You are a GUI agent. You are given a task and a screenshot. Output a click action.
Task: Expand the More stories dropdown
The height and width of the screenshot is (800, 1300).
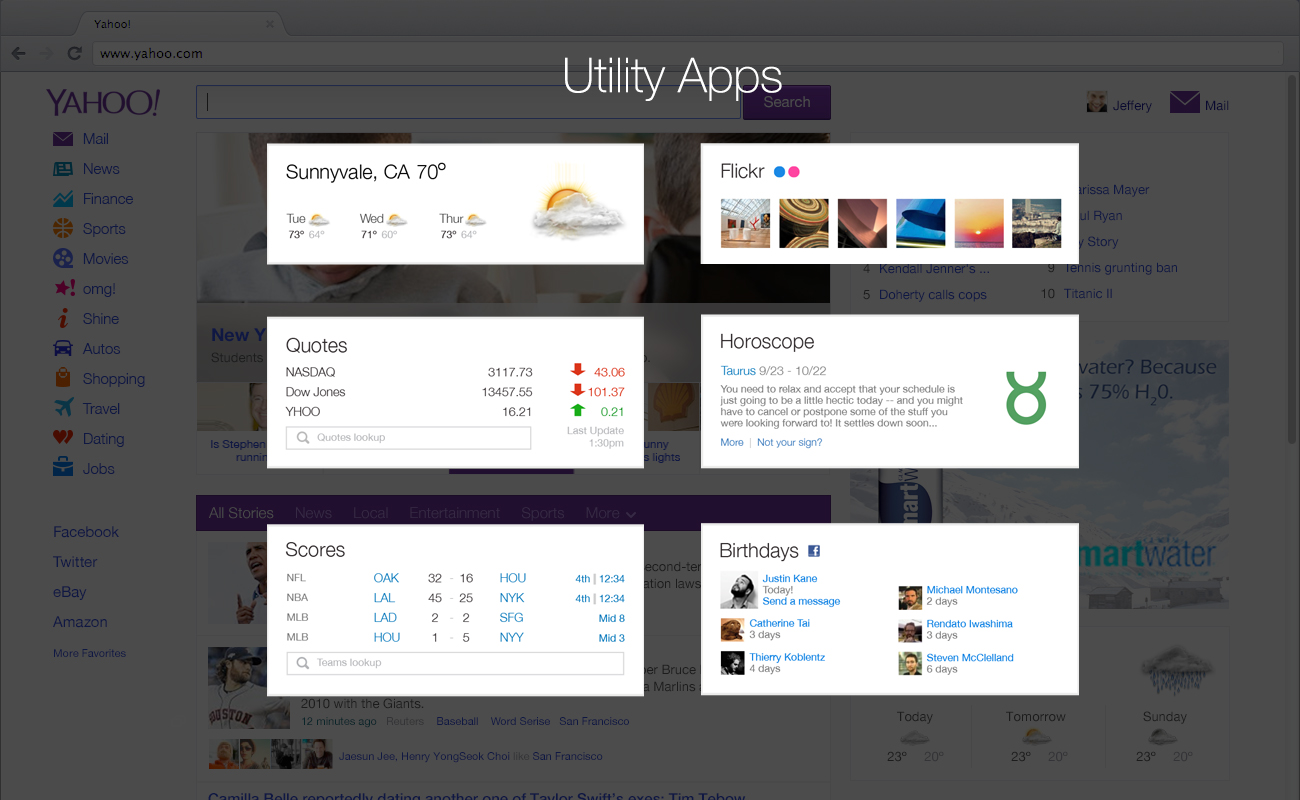pos(610,513)
